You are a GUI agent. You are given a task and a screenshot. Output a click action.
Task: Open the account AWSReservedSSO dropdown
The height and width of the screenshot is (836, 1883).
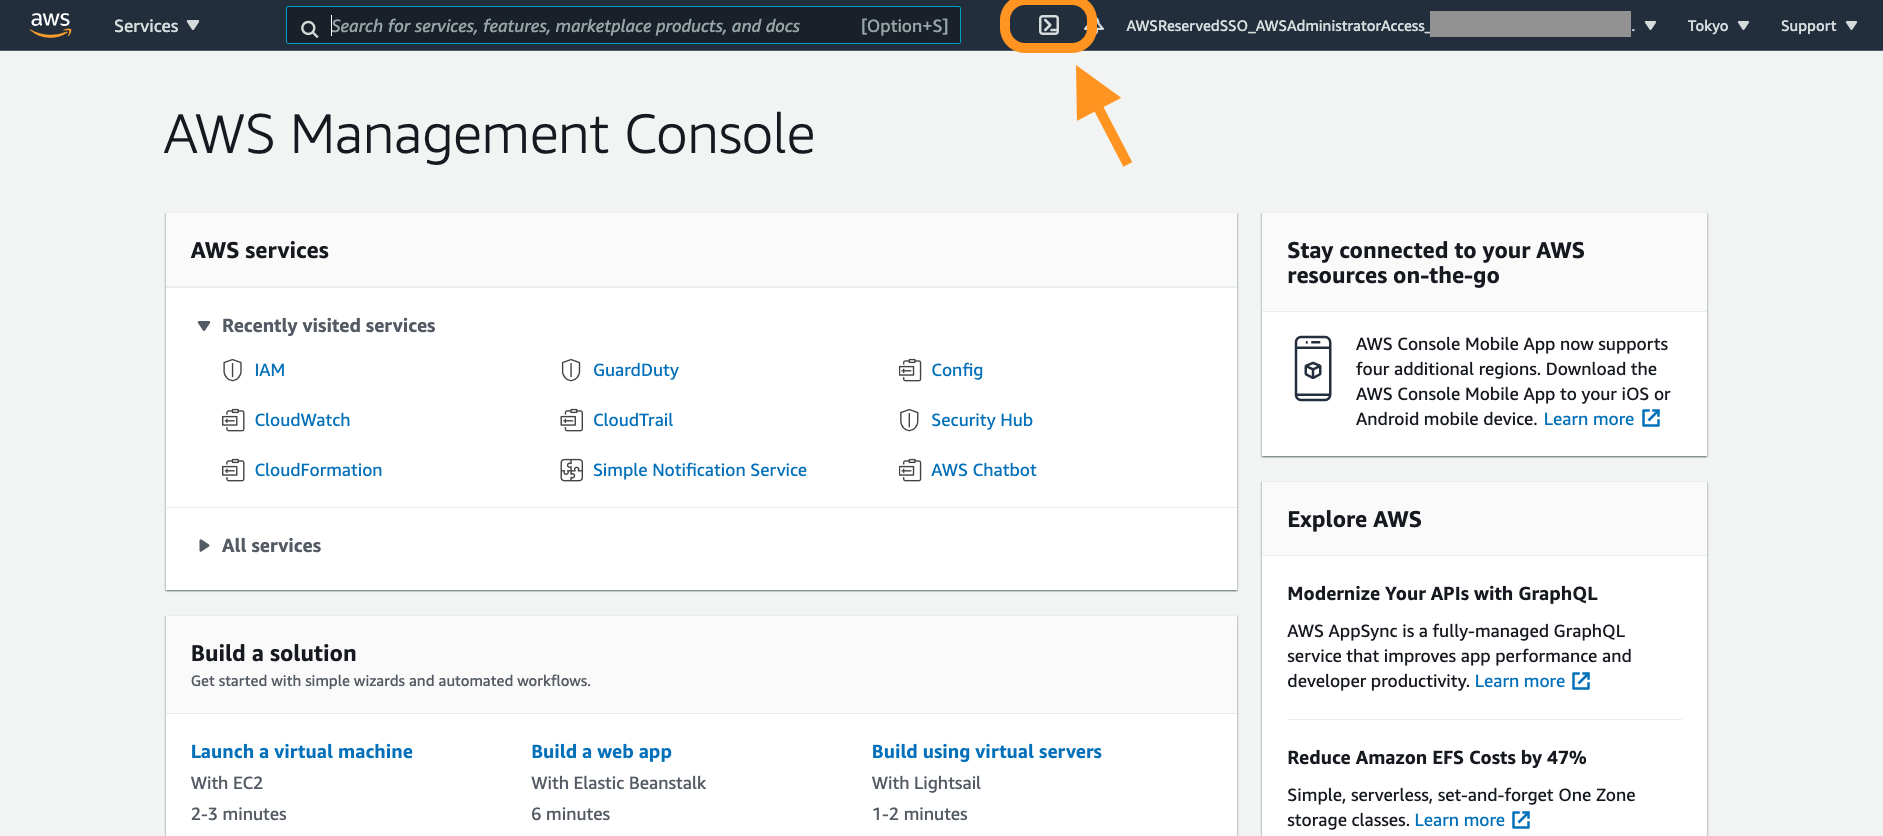coord(1391,25)
